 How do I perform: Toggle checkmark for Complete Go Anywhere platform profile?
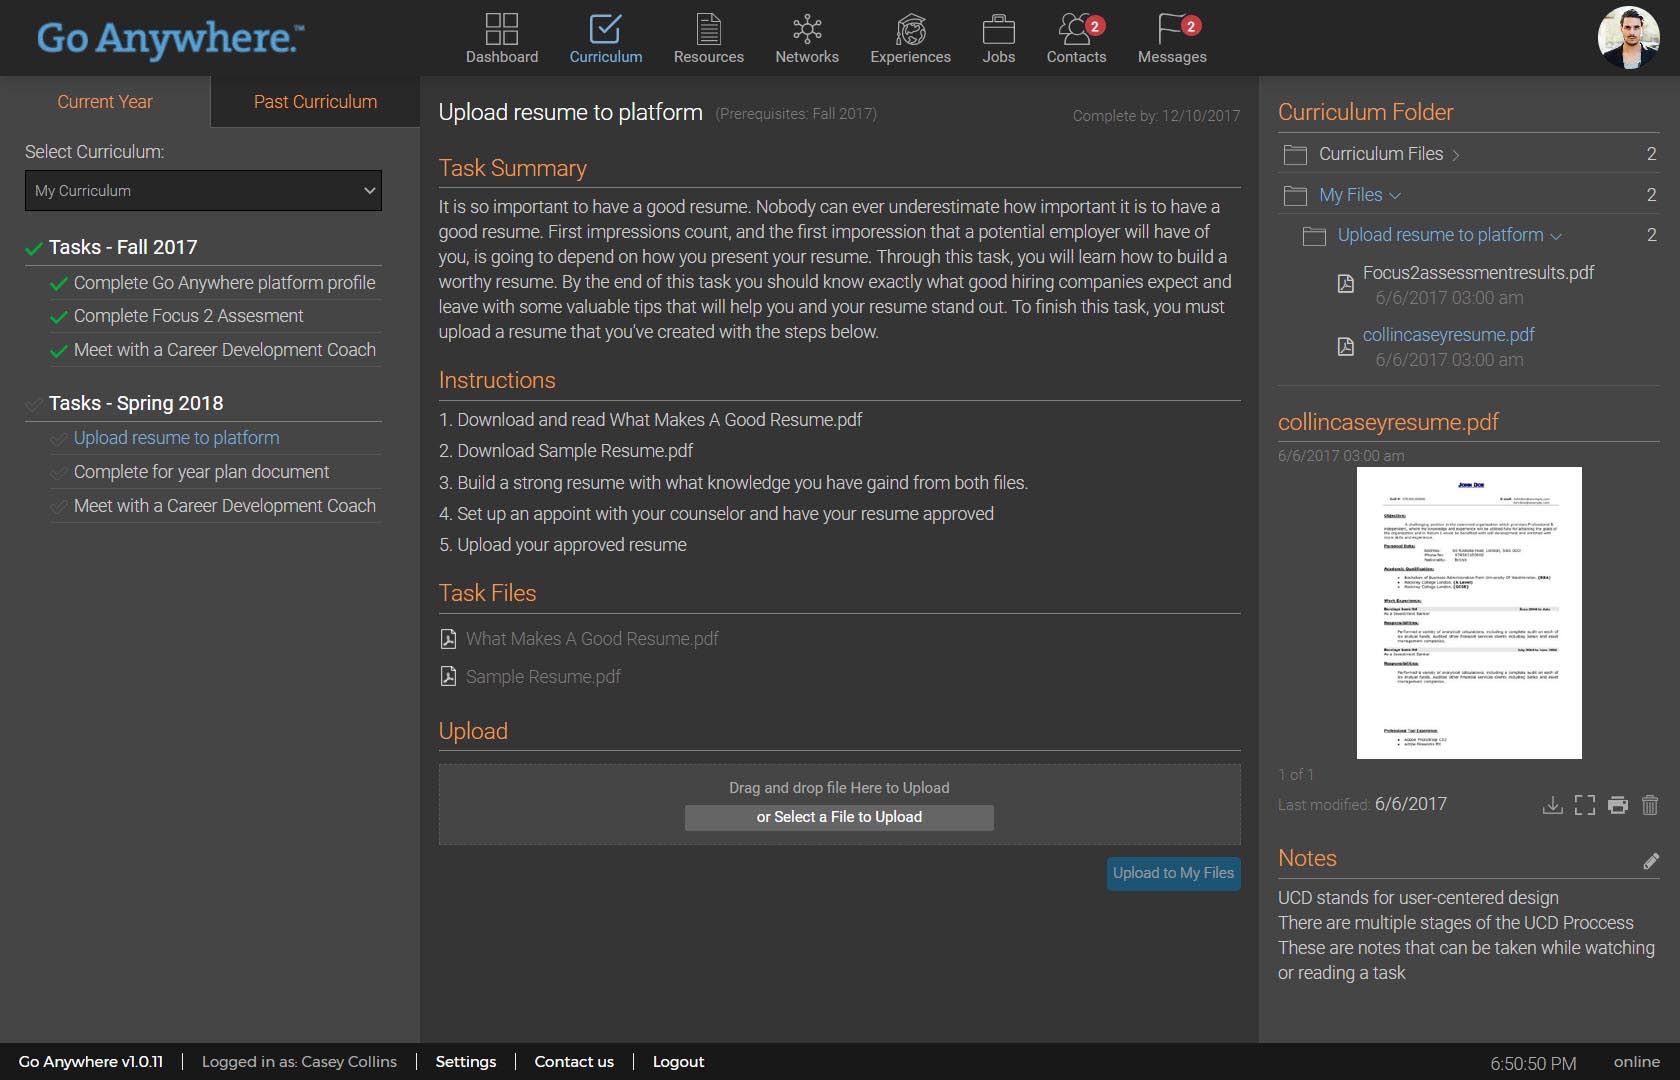coord(59,284)
